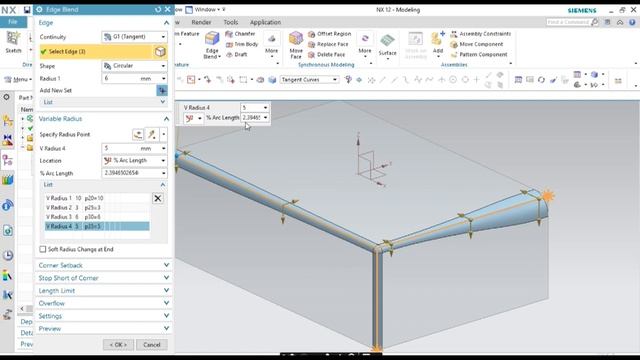640x360 pixels.
Task: Open the Application tab
Action: (265, 22)
